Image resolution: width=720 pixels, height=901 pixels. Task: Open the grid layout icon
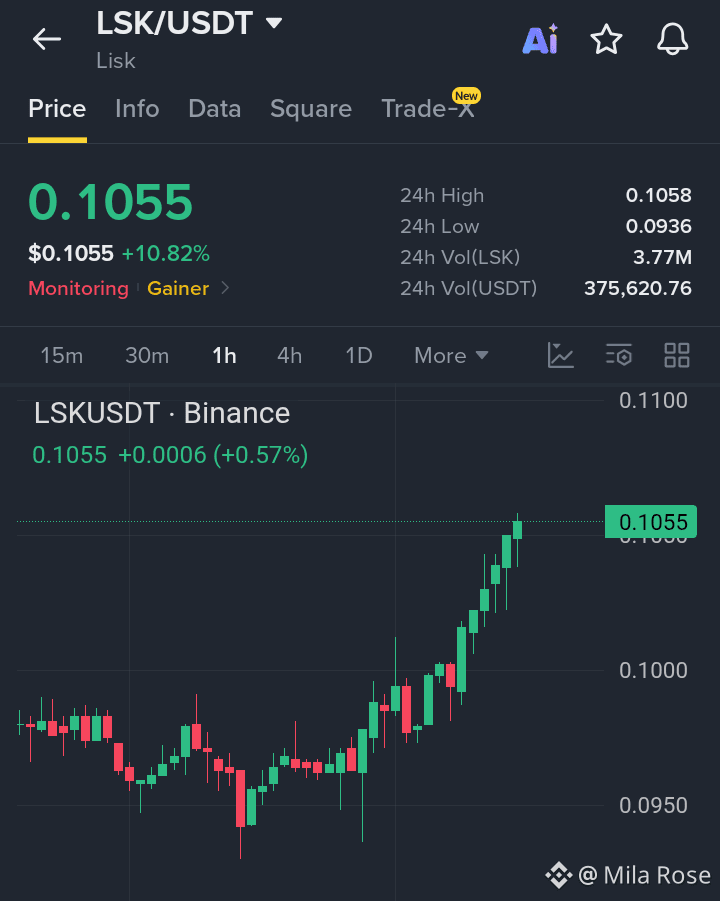677,355
